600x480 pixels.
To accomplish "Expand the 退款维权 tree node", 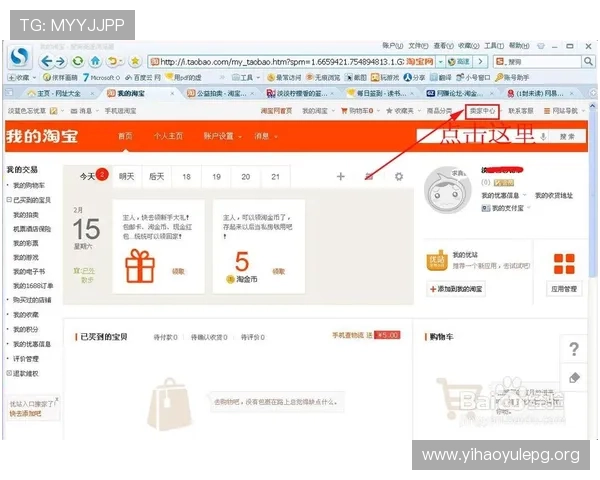I will point(9,373).
